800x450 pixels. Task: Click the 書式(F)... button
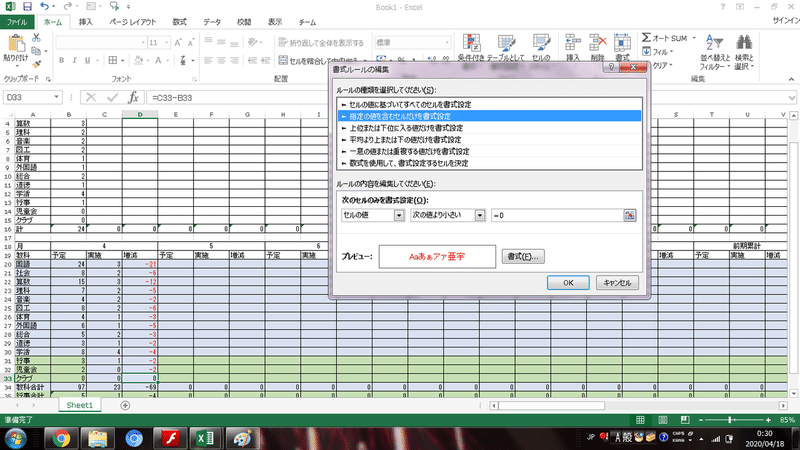(523, 257)
